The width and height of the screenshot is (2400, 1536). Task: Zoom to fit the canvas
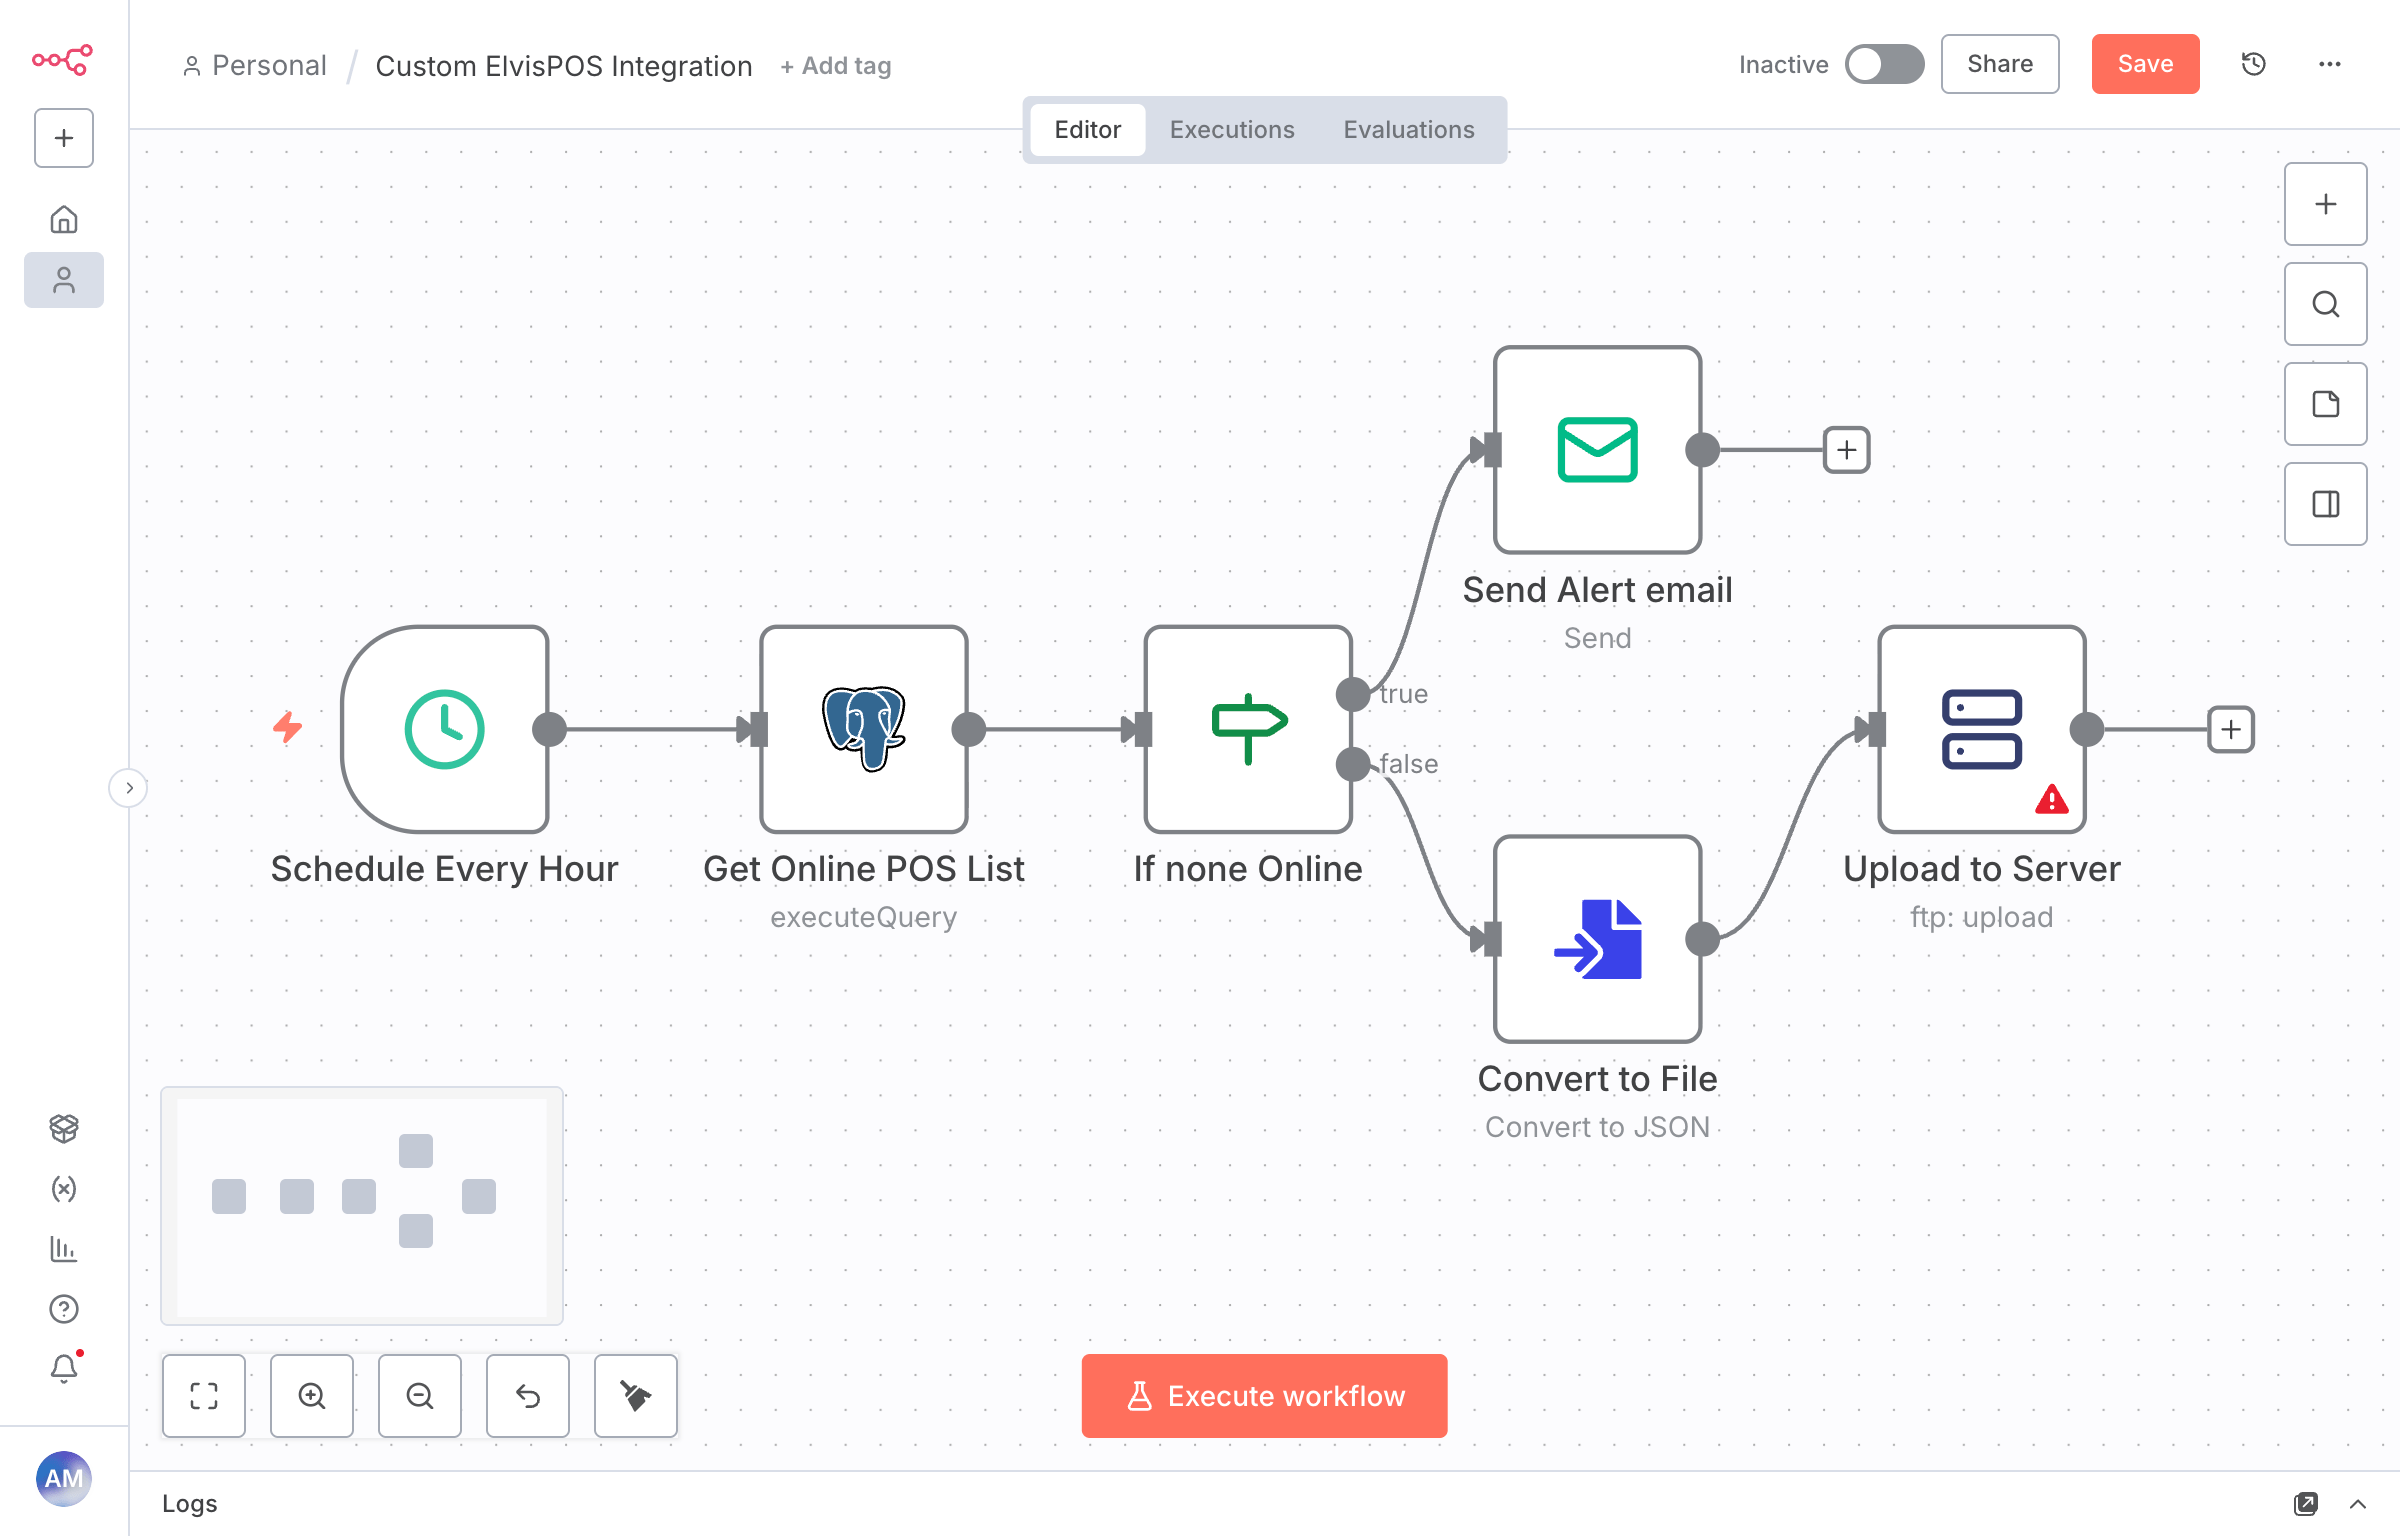pyautogui.click(x=203, y=1396)
